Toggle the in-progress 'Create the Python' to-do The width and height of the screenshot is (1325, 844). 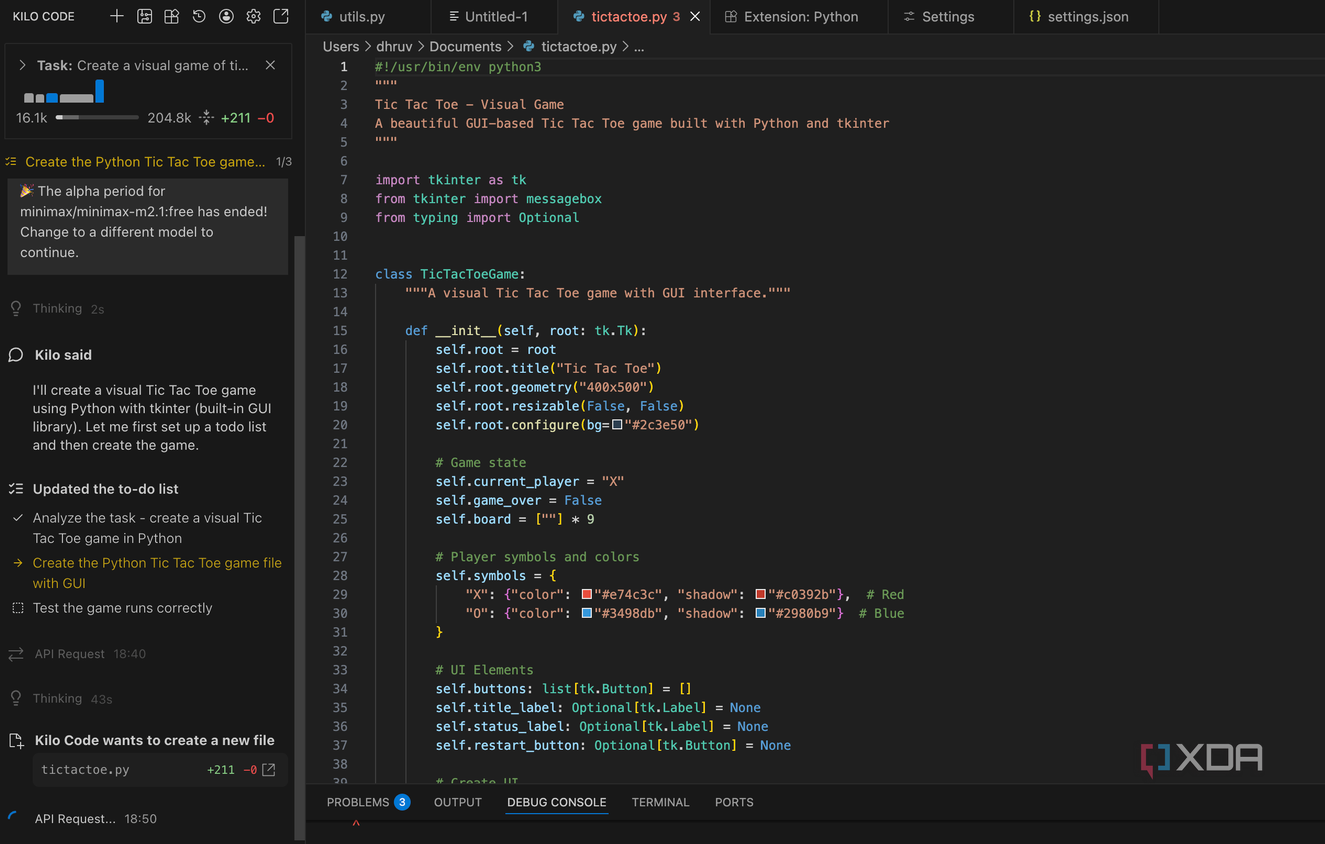coord(17,563)
